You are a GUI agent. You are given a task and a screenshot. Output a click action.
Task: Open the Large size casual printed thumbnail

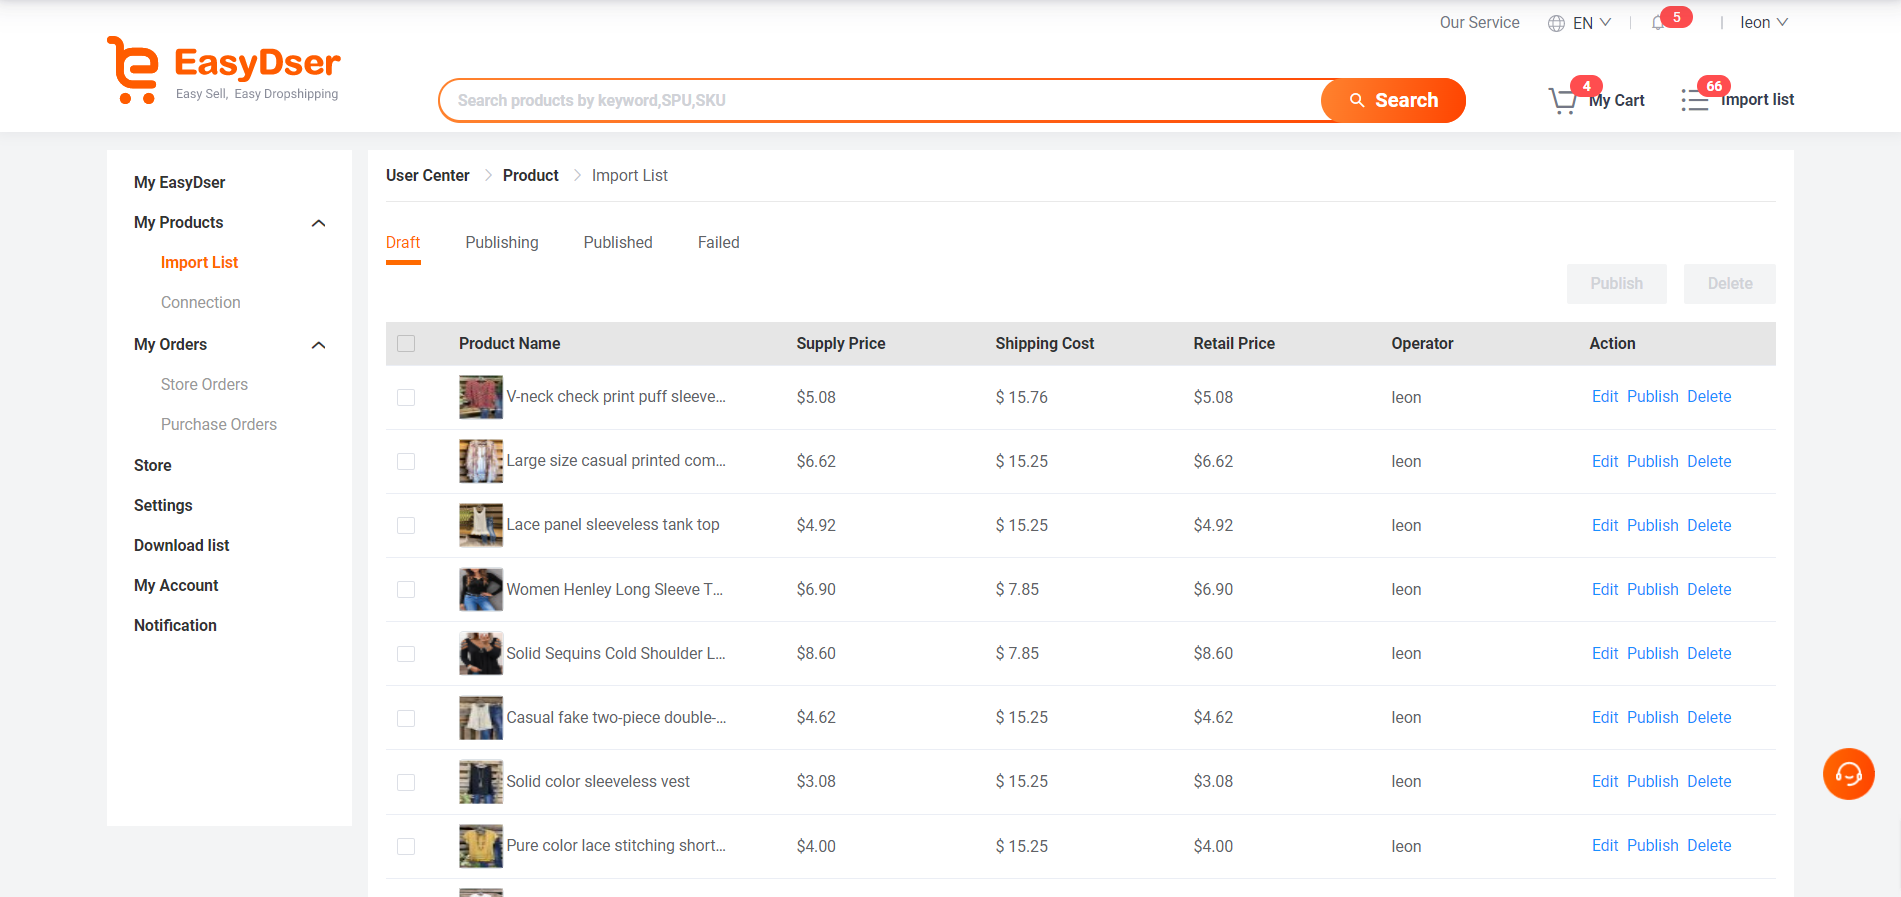pyautogui.click(x=481, y=461)
